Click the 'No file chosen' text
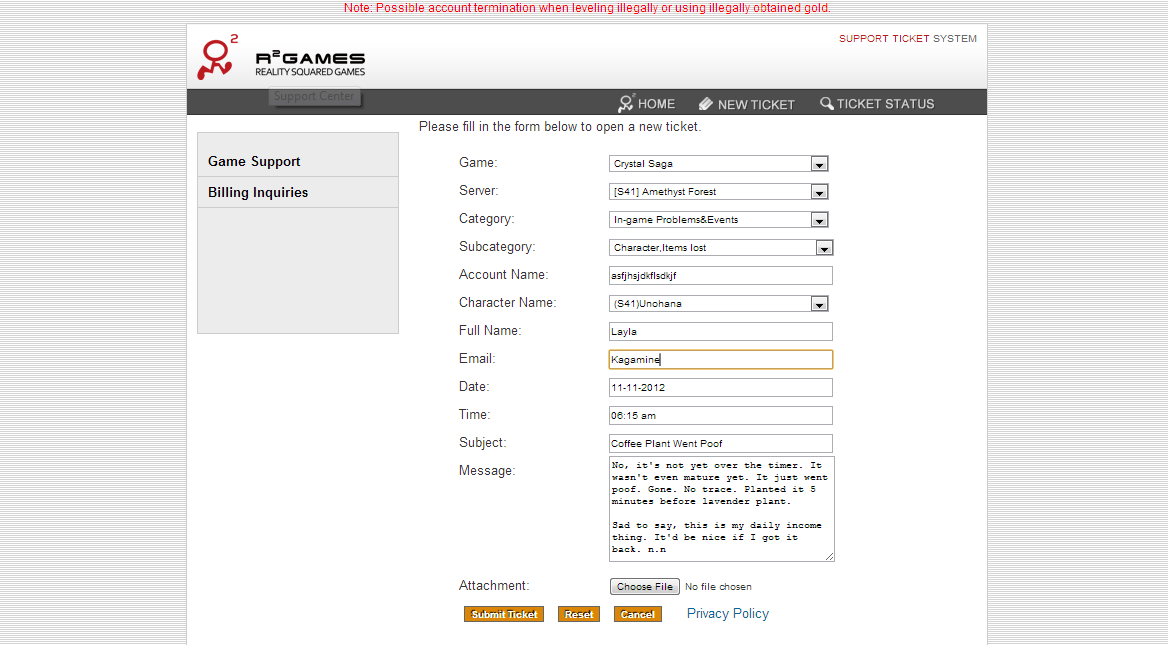Image resolution: width=1168 pixels, height=645 pixels. (718, 587)
